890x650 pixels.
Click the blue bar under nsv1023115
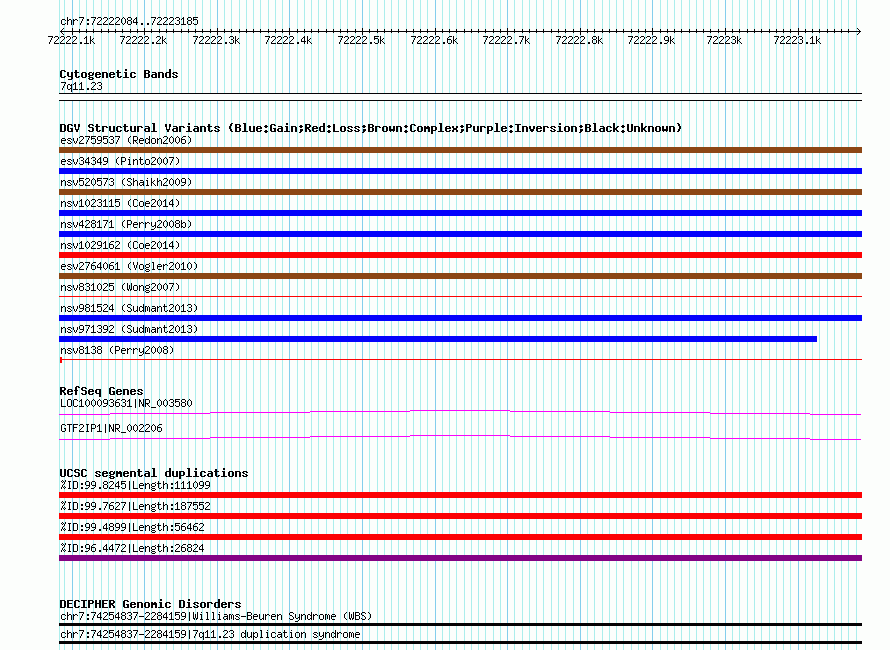coord(460,213)
